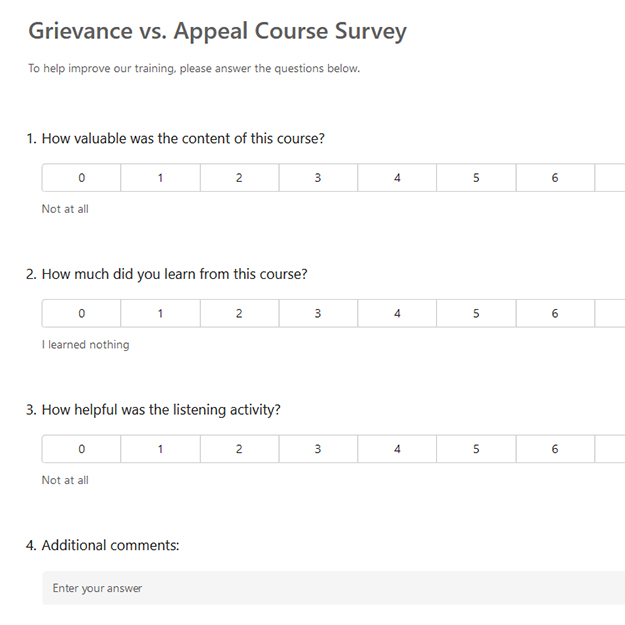
Task: Rate how much you learned as 1
Action: 160,313
